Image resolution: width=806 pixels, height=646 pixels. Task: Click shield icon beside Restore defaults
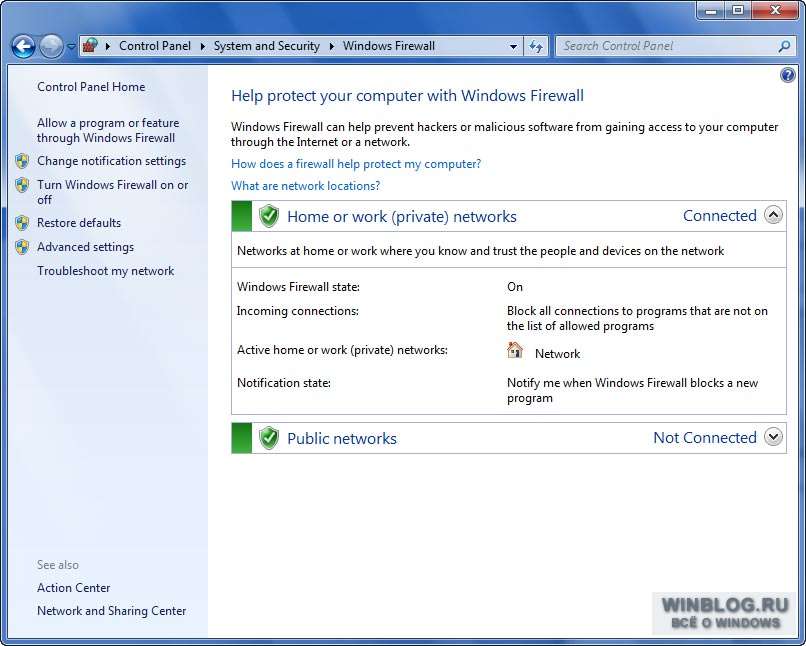(22, 223)
